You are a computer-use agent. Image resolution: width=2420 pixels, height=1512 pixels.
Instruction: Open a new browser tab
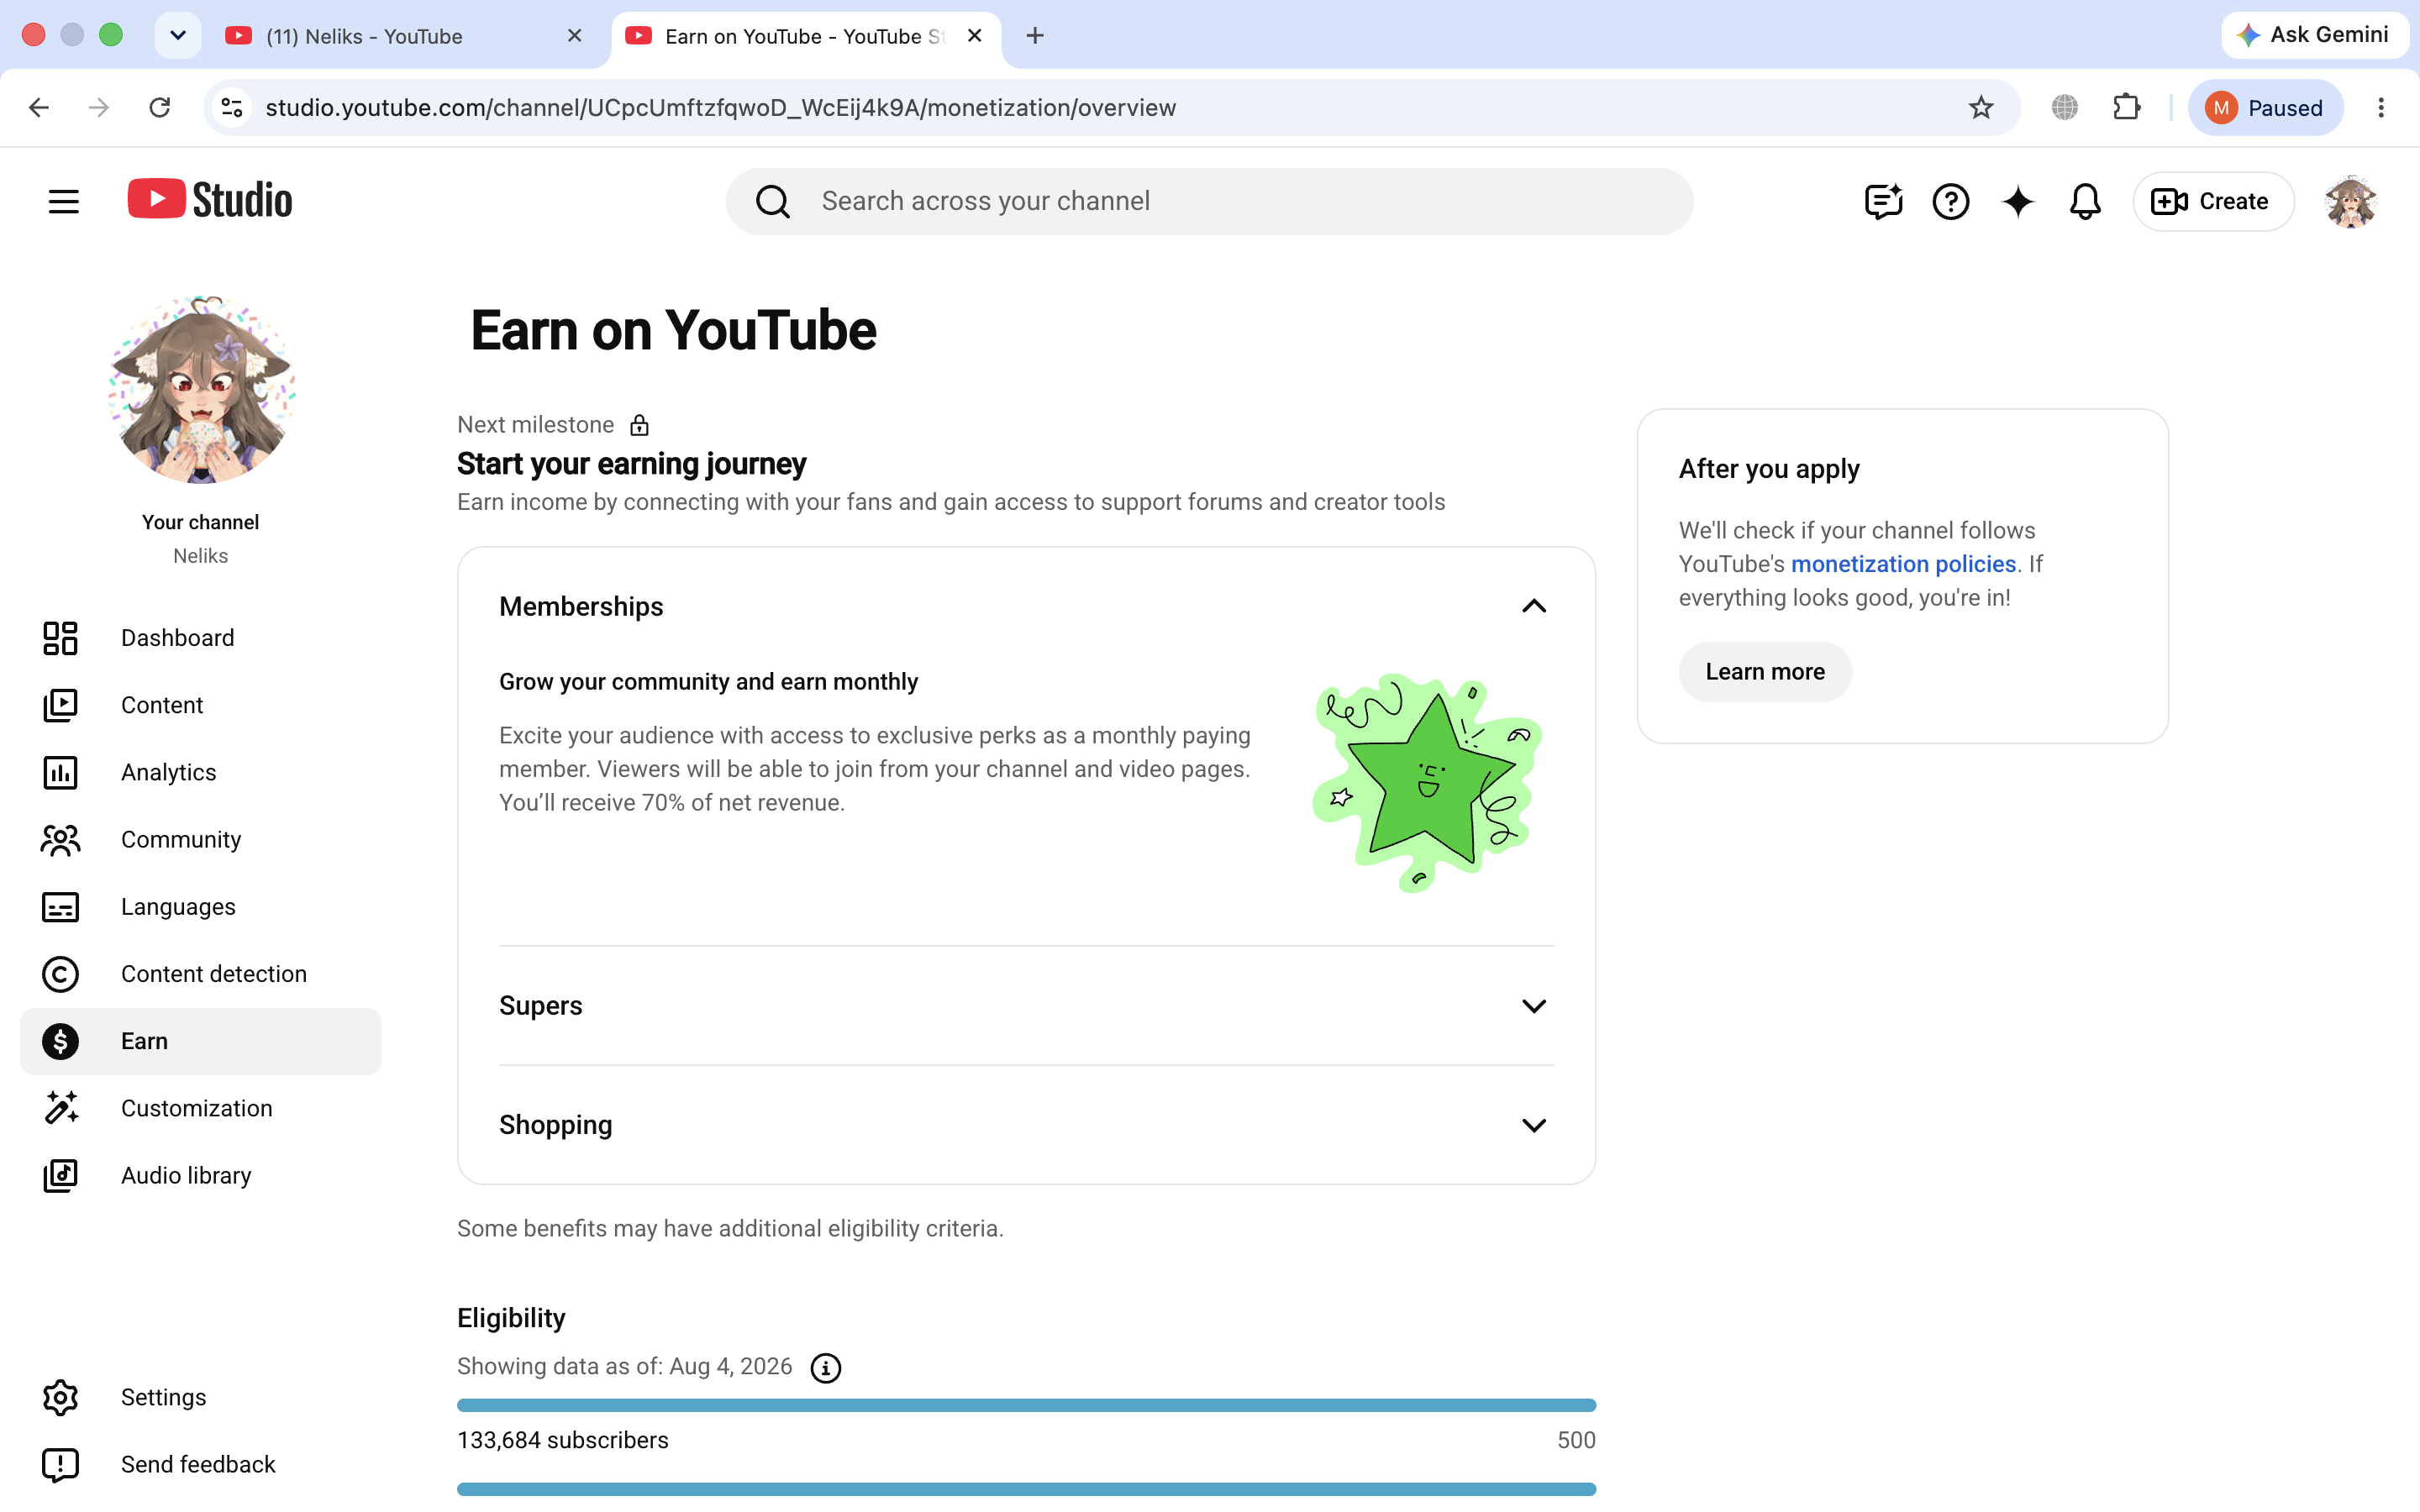pyautogui.click(x=1035, y=36)
